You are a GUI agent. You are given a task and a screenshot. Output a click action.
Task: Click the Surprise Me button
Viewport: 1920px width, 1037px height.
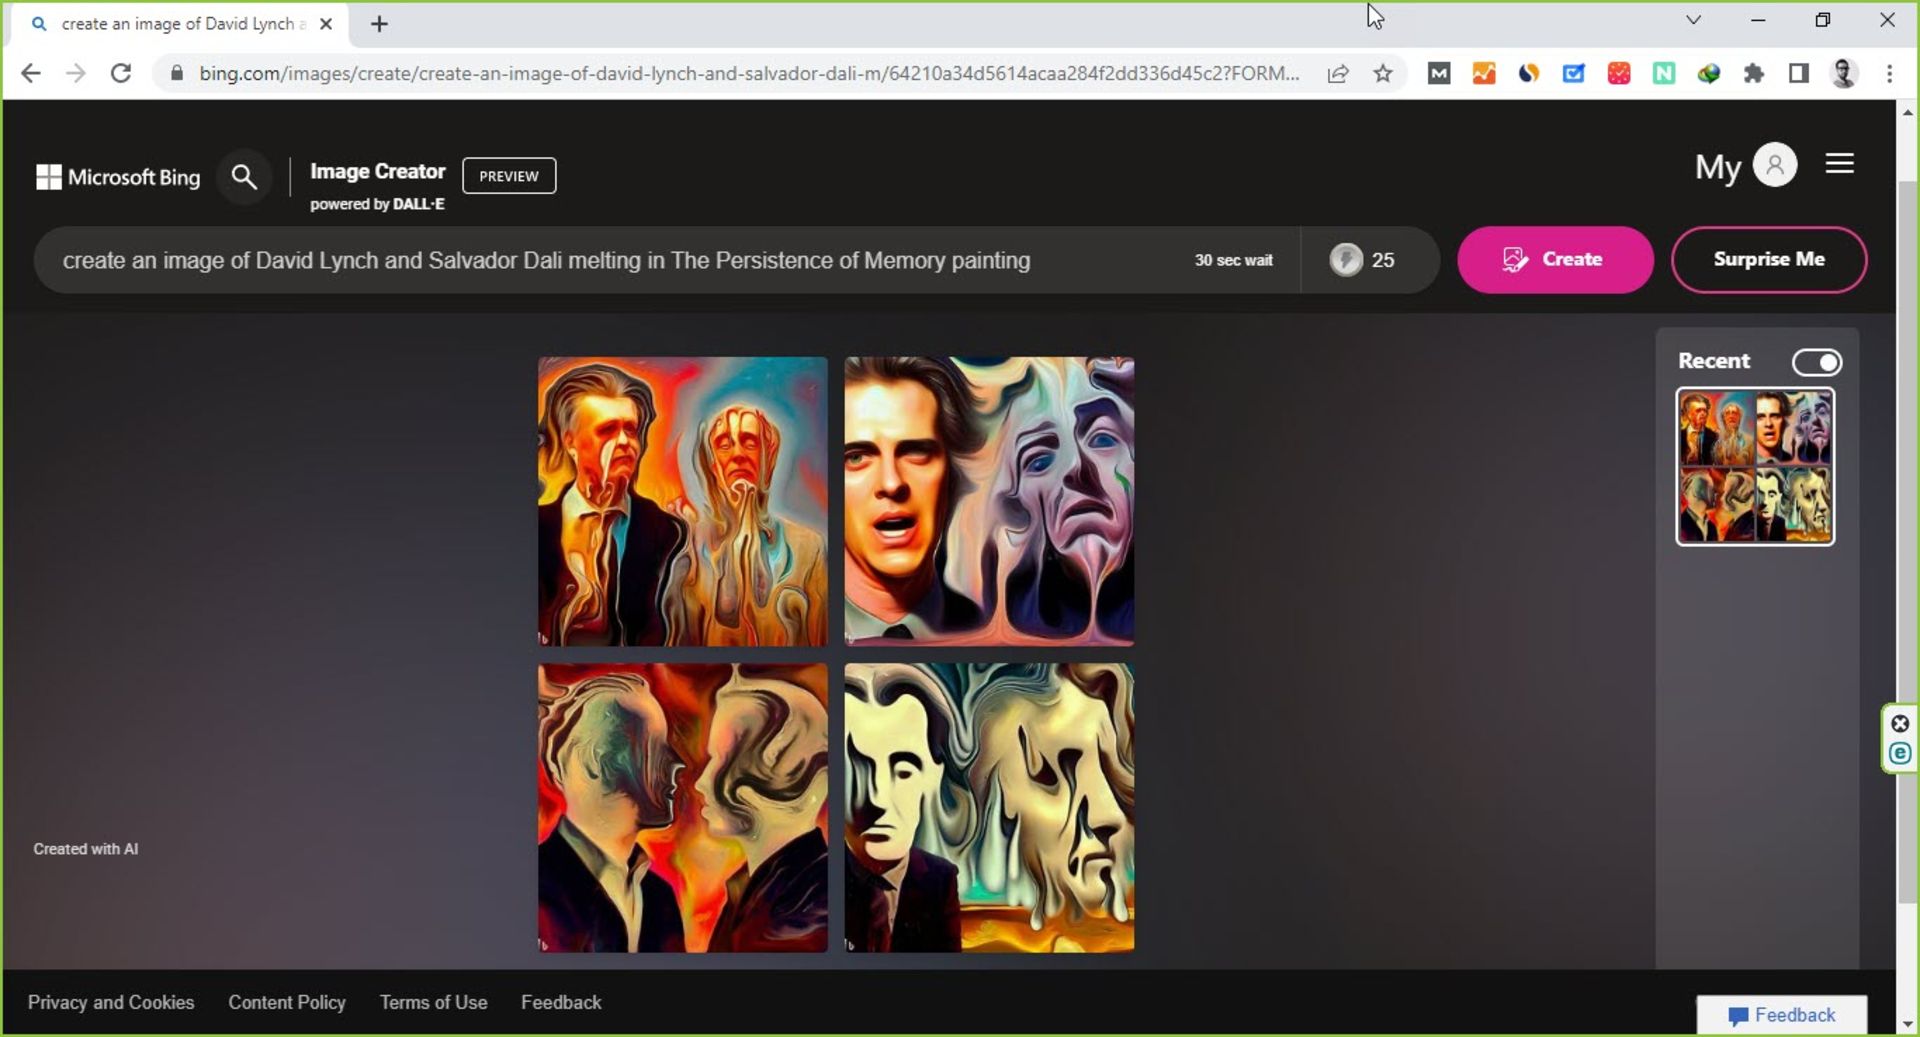tap(1768, 260)
